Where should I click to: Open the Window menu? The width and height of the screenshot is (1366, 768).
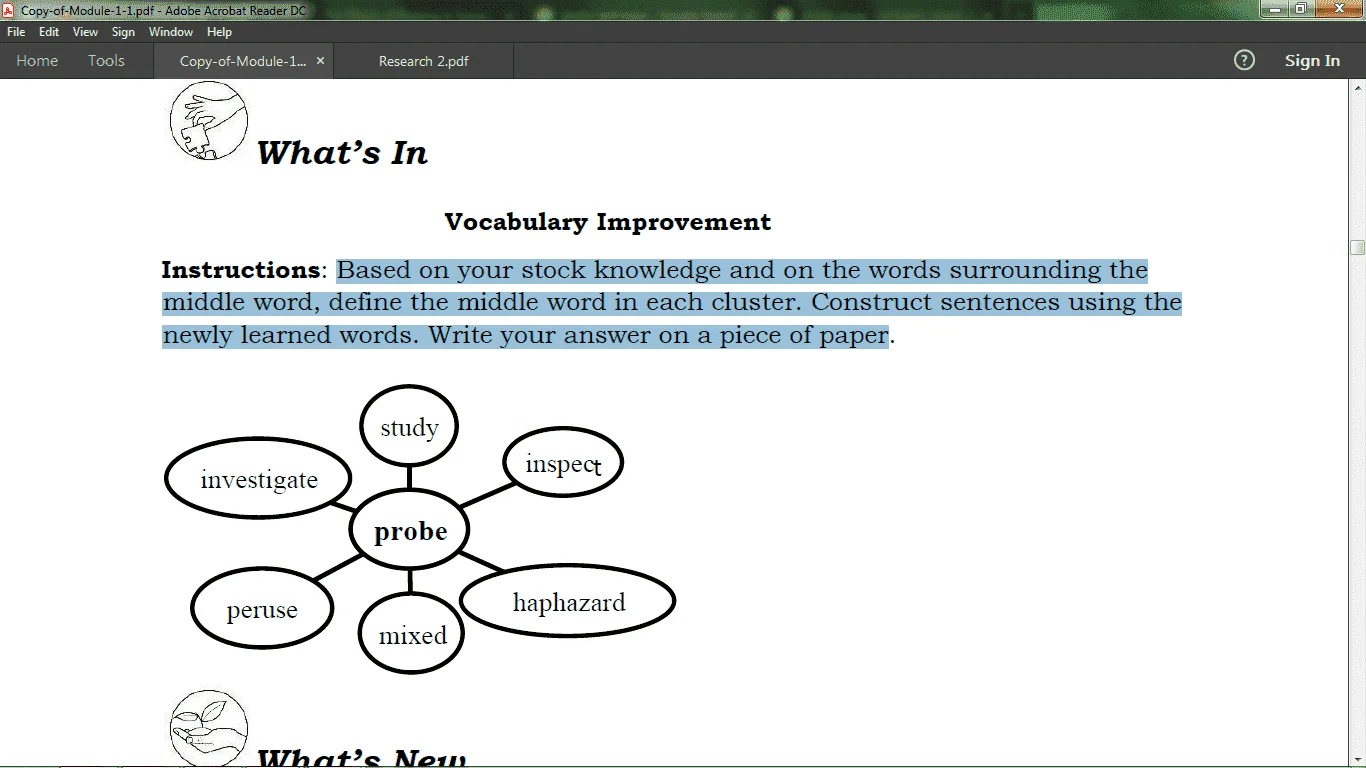click(171, 32)
